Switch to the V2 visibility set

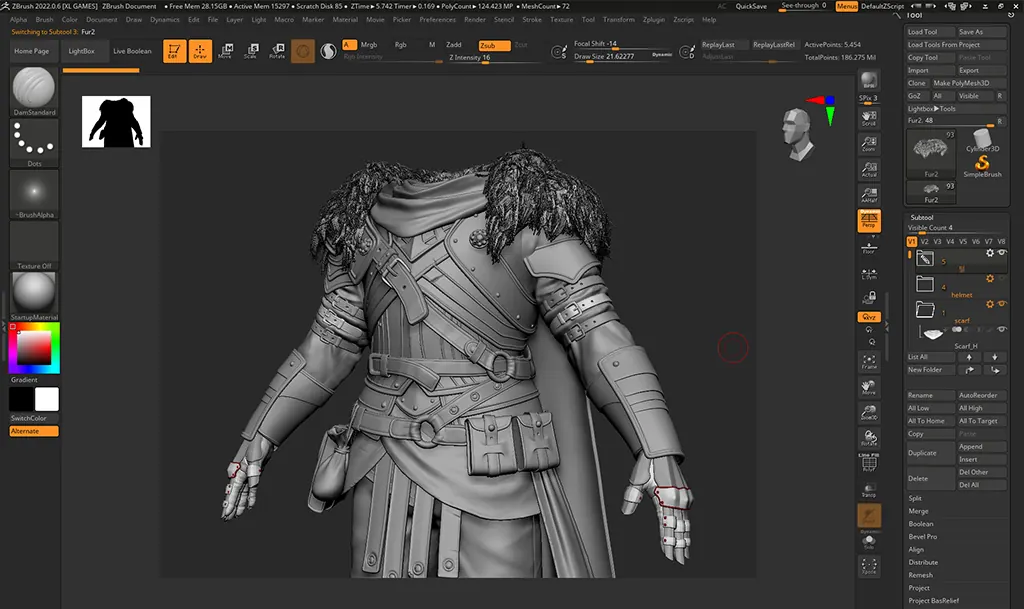[925, 242]
